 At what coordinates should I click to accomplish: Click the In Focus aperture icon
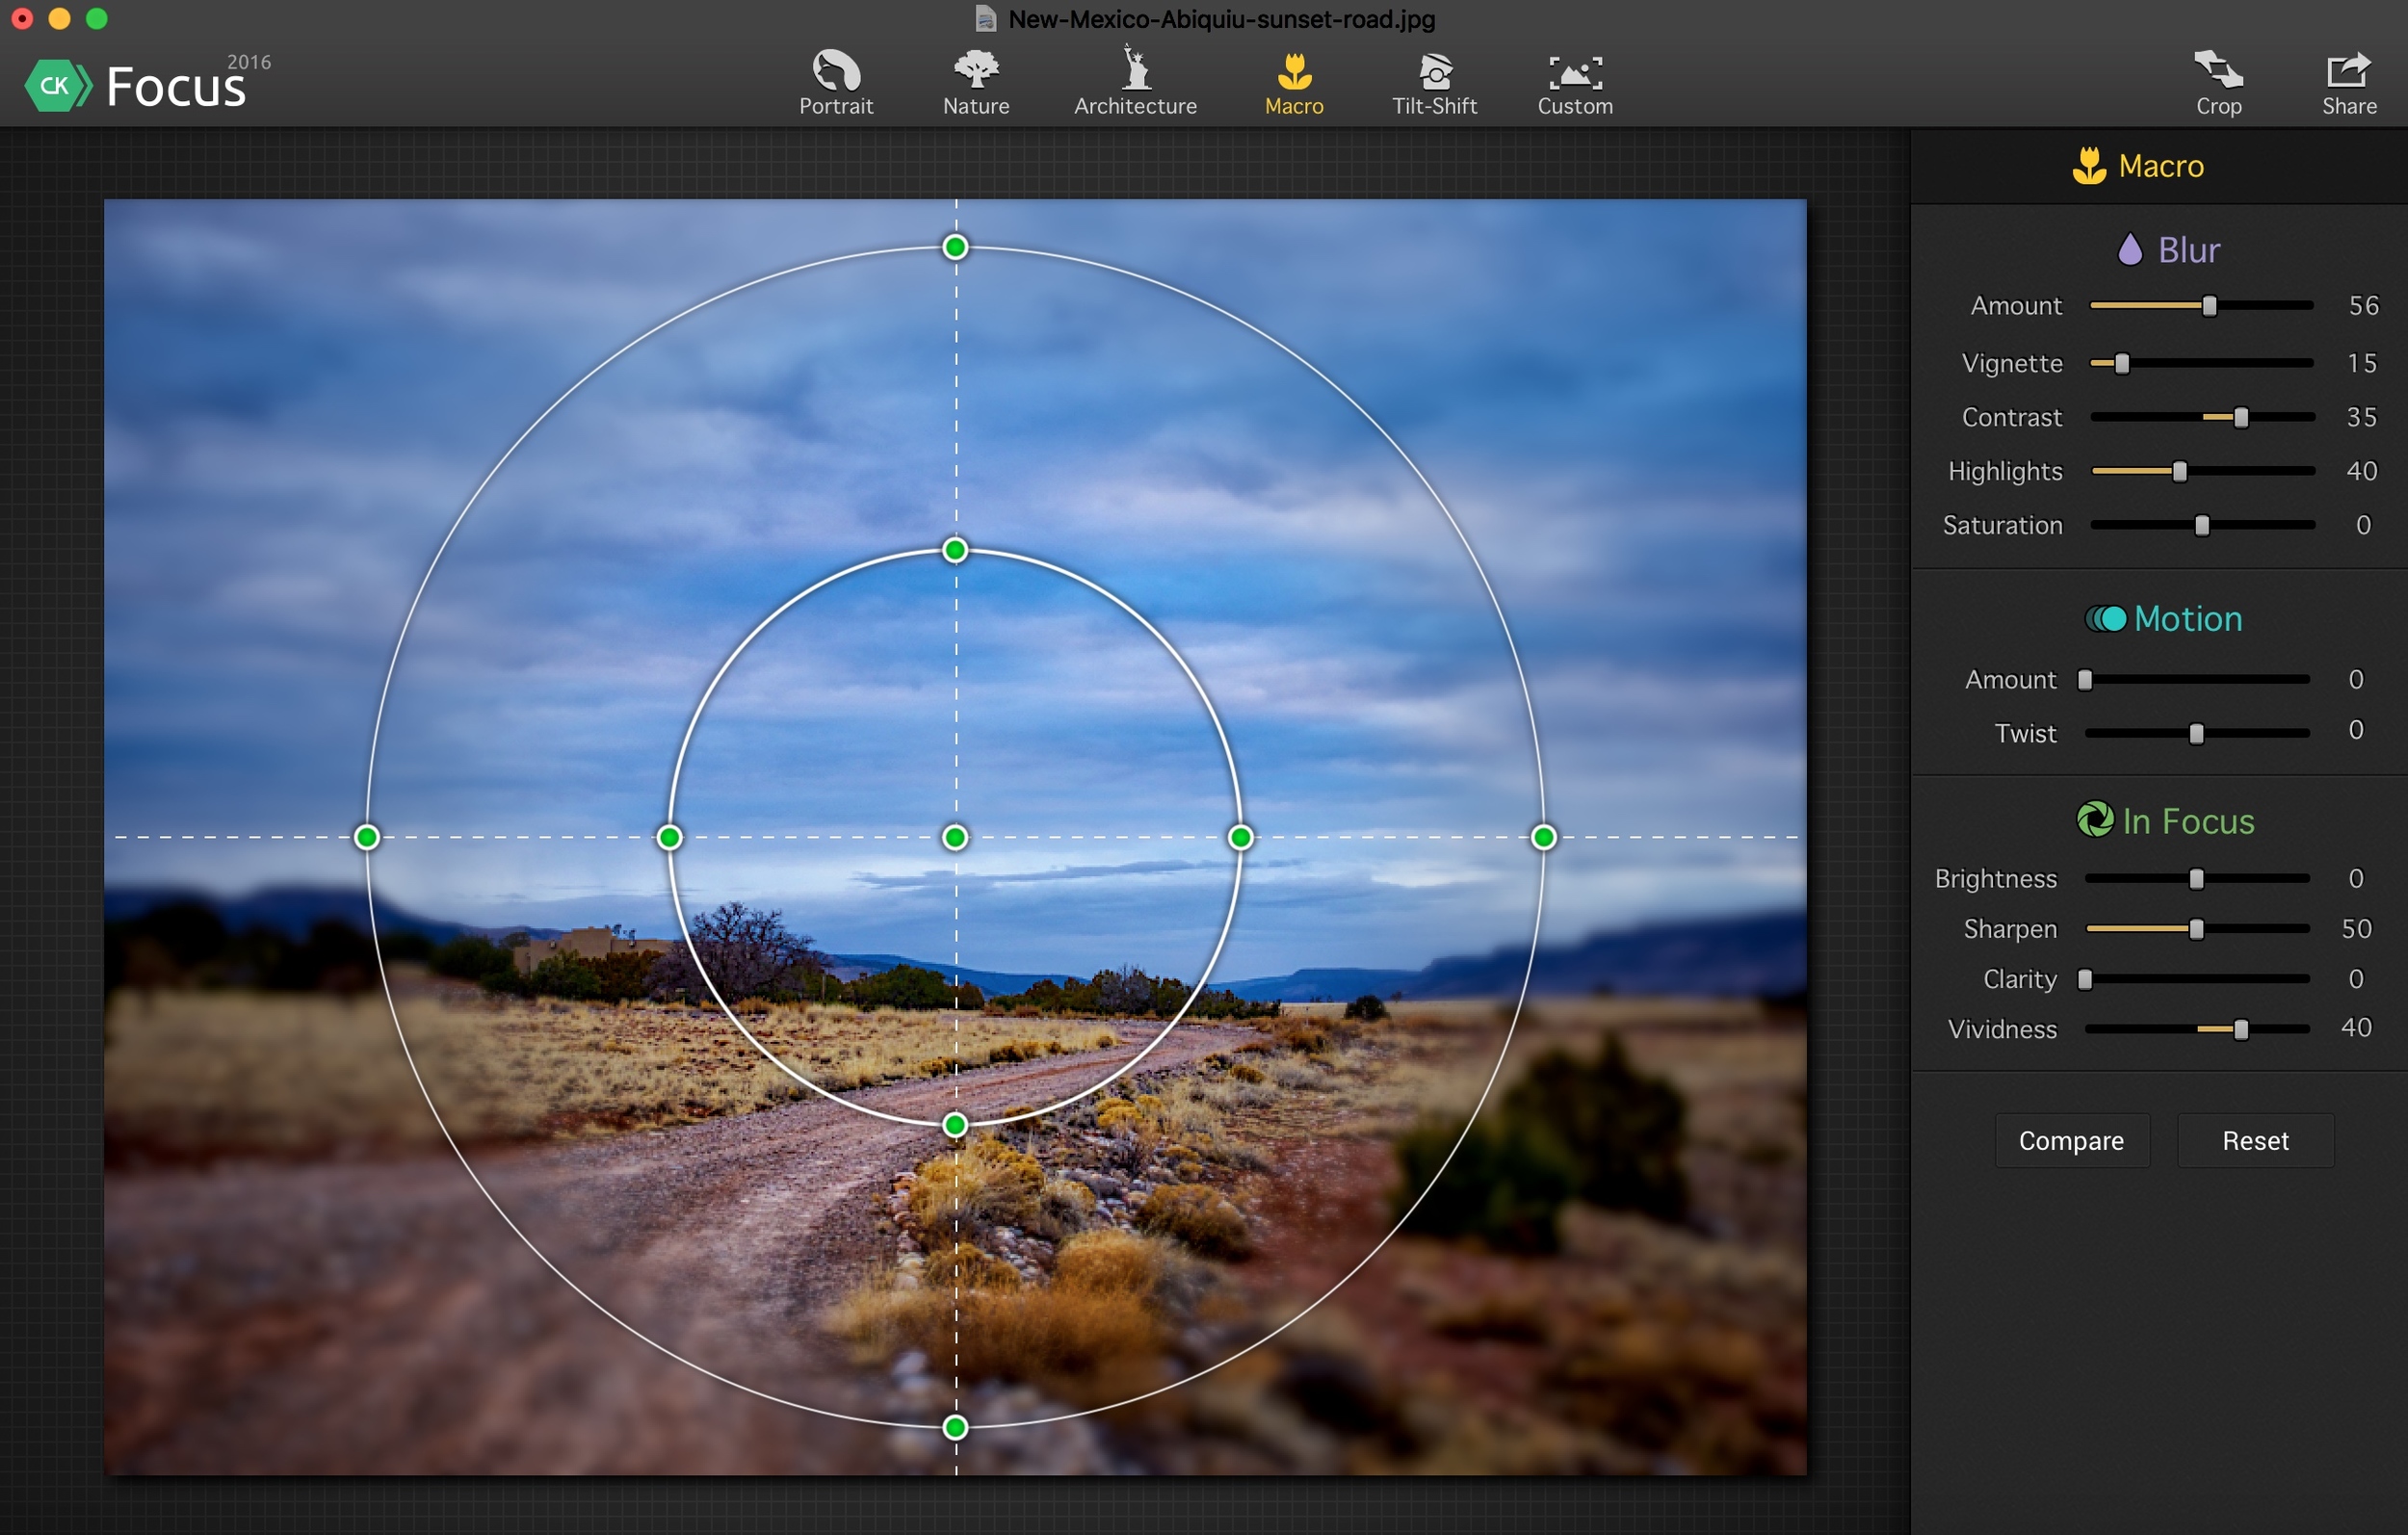point(2094,820)
